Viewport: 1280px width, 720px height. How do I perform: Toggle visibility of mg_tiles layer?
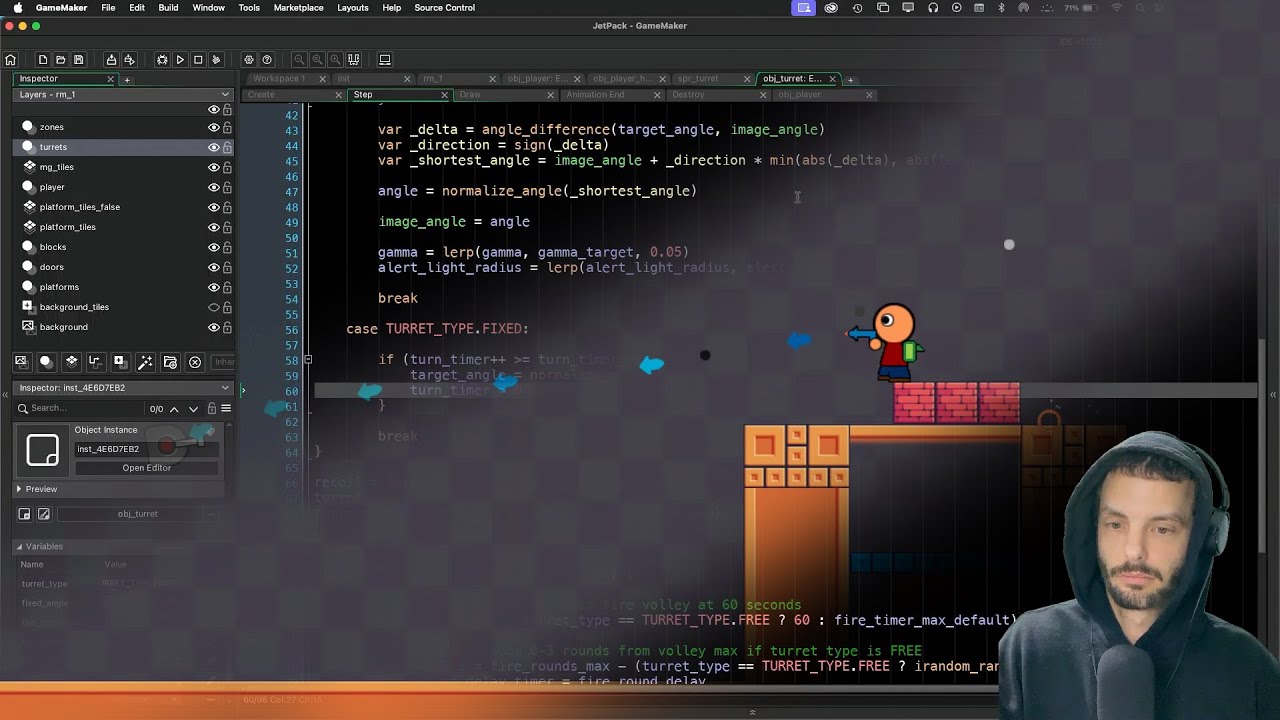(x=213, y=167)
